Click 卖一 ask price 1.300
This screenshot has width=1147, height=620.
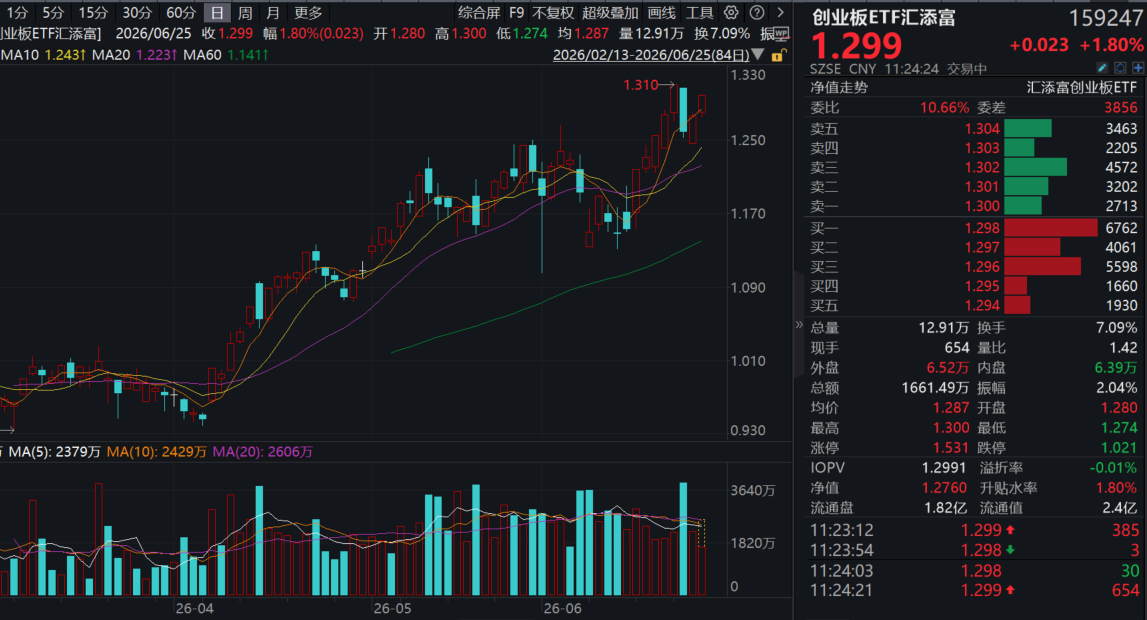[x=982, y=206]
